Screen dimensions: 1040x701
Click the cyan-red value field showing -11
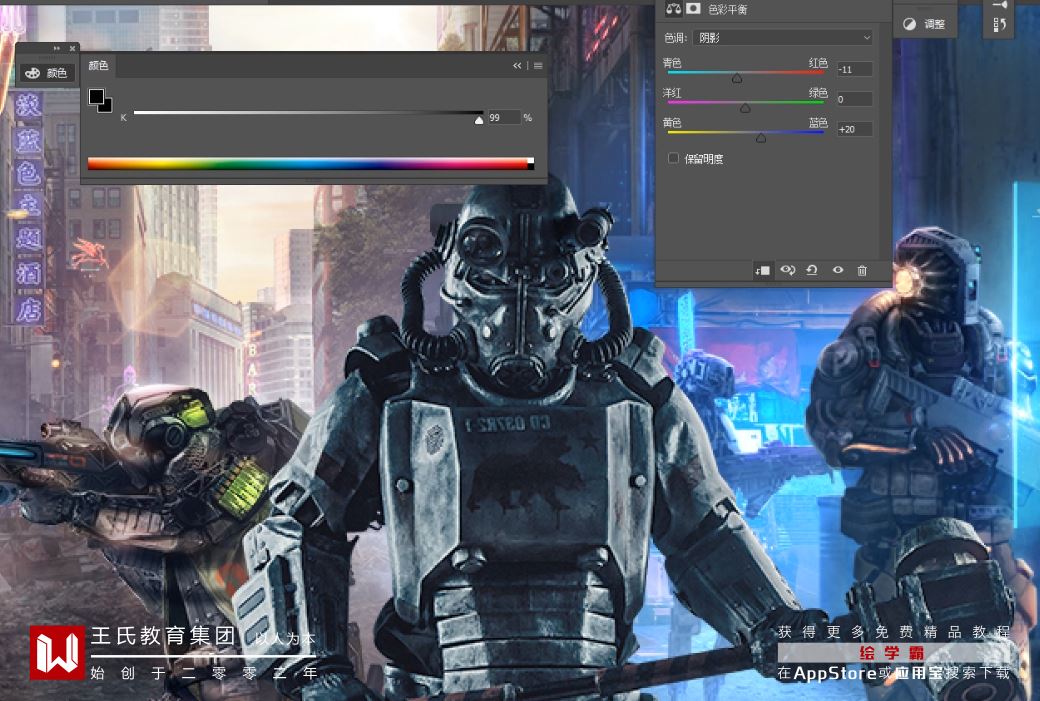click(854, 69)
